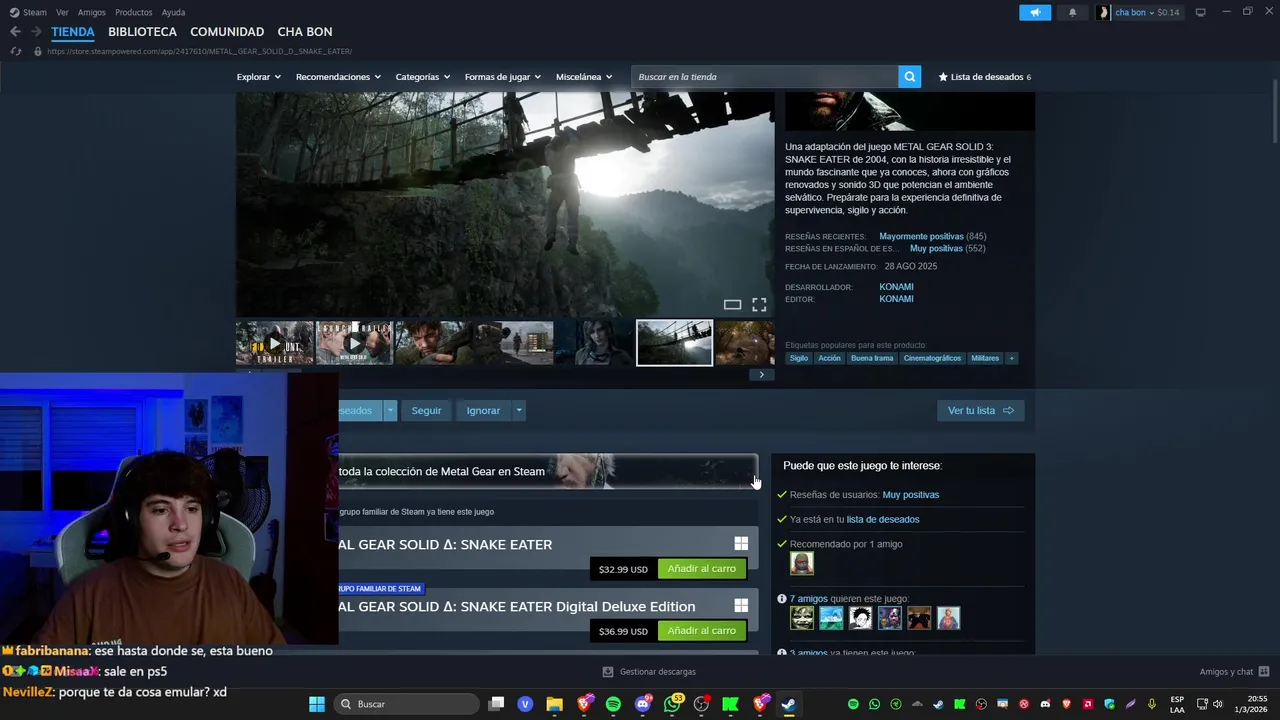Open Discord from the taskbar
The height and width of the screenshot is (720, 1280).
pos(642,704)
